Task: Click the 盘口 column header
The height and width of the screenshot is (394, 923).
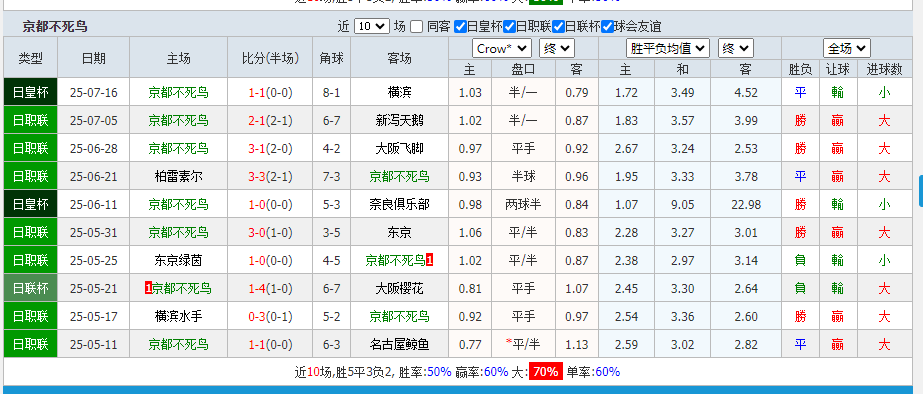Action: click(x=523, y=69)
